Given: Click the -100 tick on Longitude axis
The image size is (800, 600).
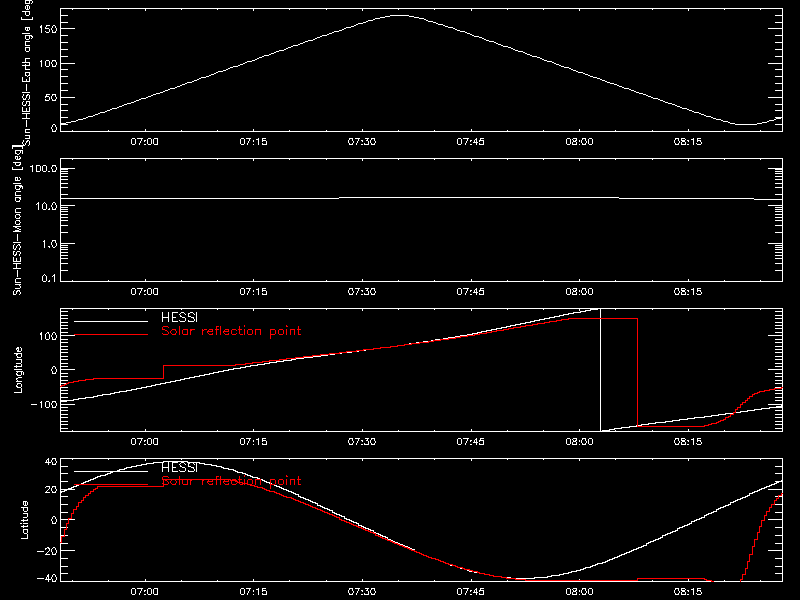Looking at the screenshot, I should pyautogui.click(x=43, y=404).
